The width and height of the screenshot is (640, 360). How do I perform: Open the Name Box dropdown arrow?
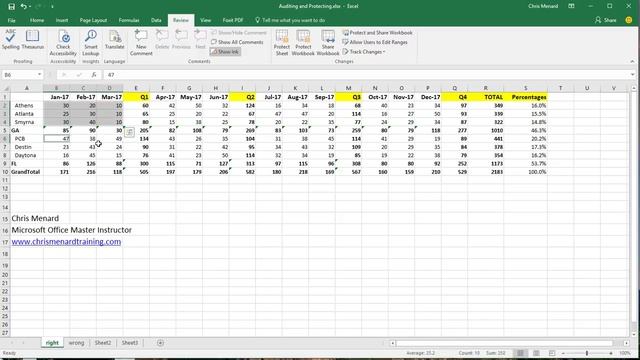click(39, 75)
